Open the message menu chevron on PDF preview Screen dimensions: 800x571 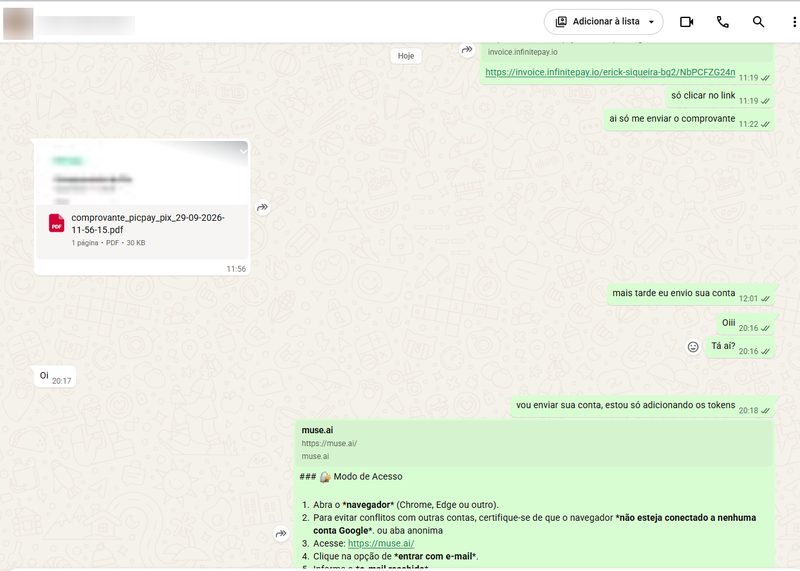243,151
